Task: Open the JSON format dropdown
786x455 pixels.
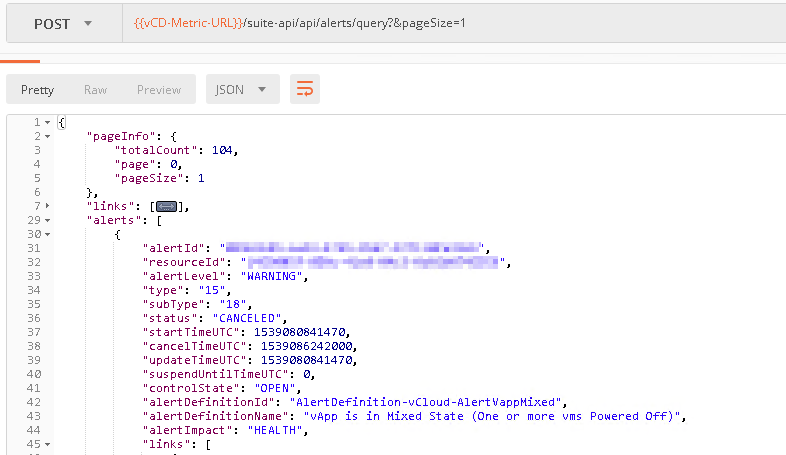Action: pyautogui.click(x=241, y=89)
